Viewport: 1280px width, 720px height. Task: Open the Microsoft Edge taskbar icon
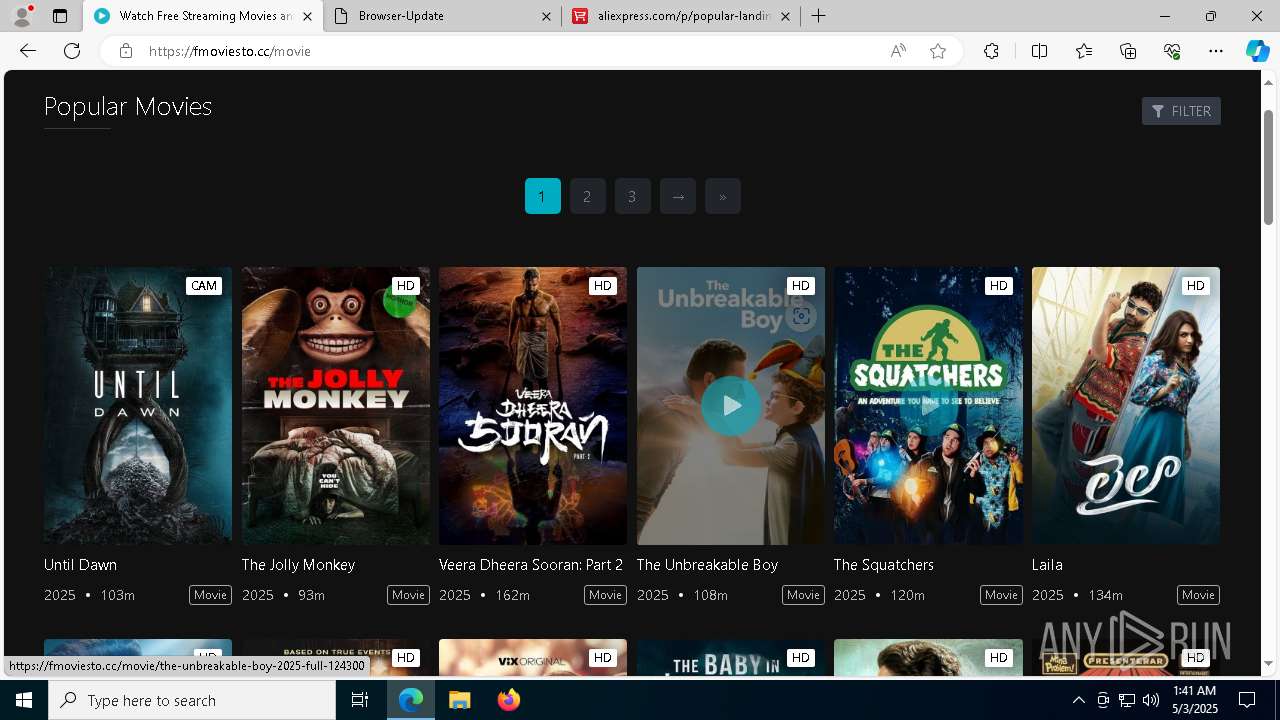[411, 700]
